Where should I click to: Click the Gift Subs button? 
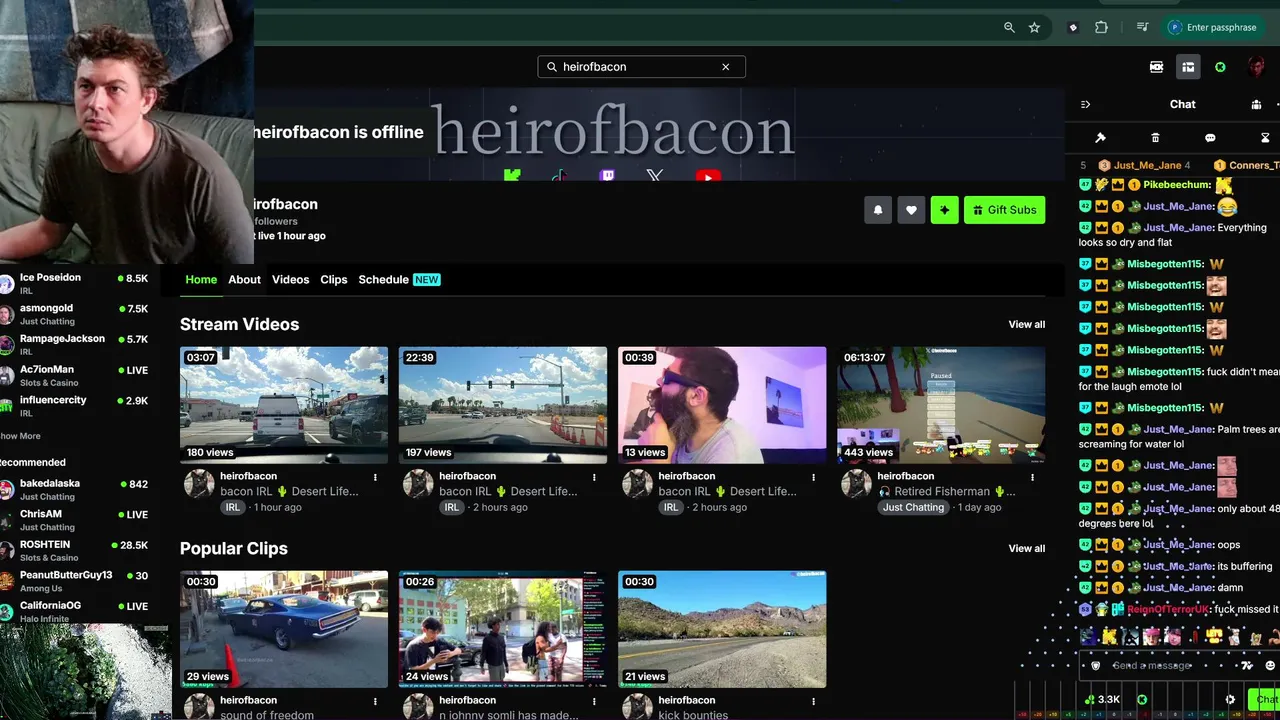tap(1004, 210)
